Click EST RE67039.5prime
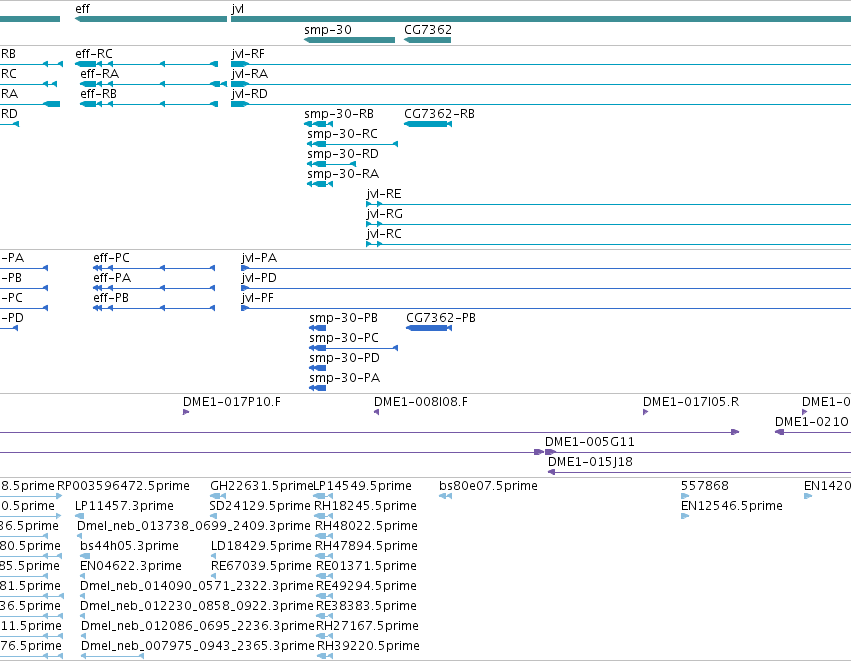The width and height of the screenshot is (851, 661). pyautogui.click(x=213, y=576)
